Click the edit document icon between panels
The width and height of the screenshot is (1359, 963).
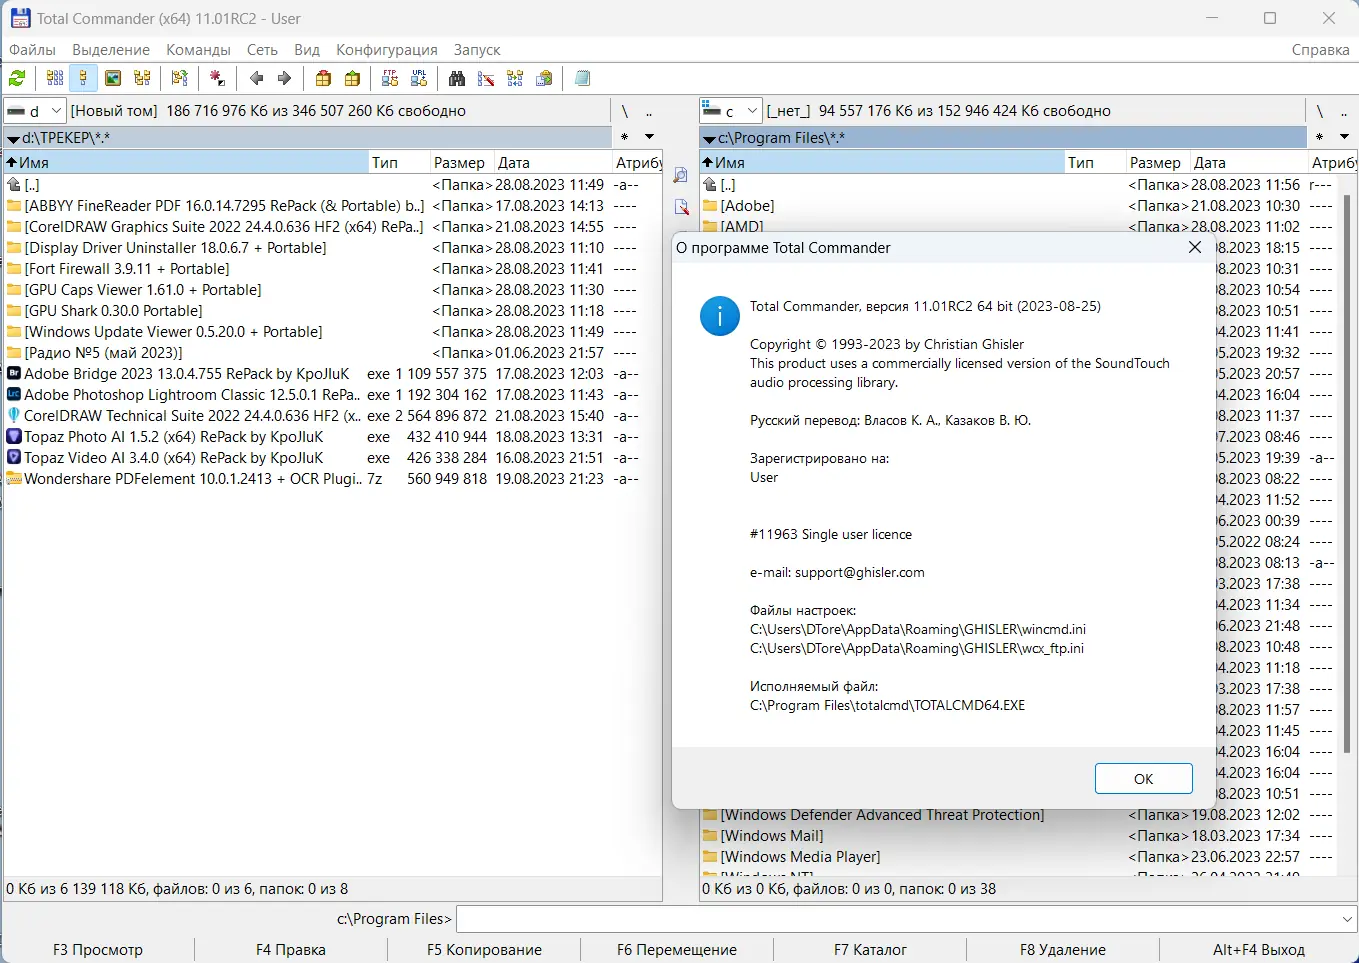point(681,207)
